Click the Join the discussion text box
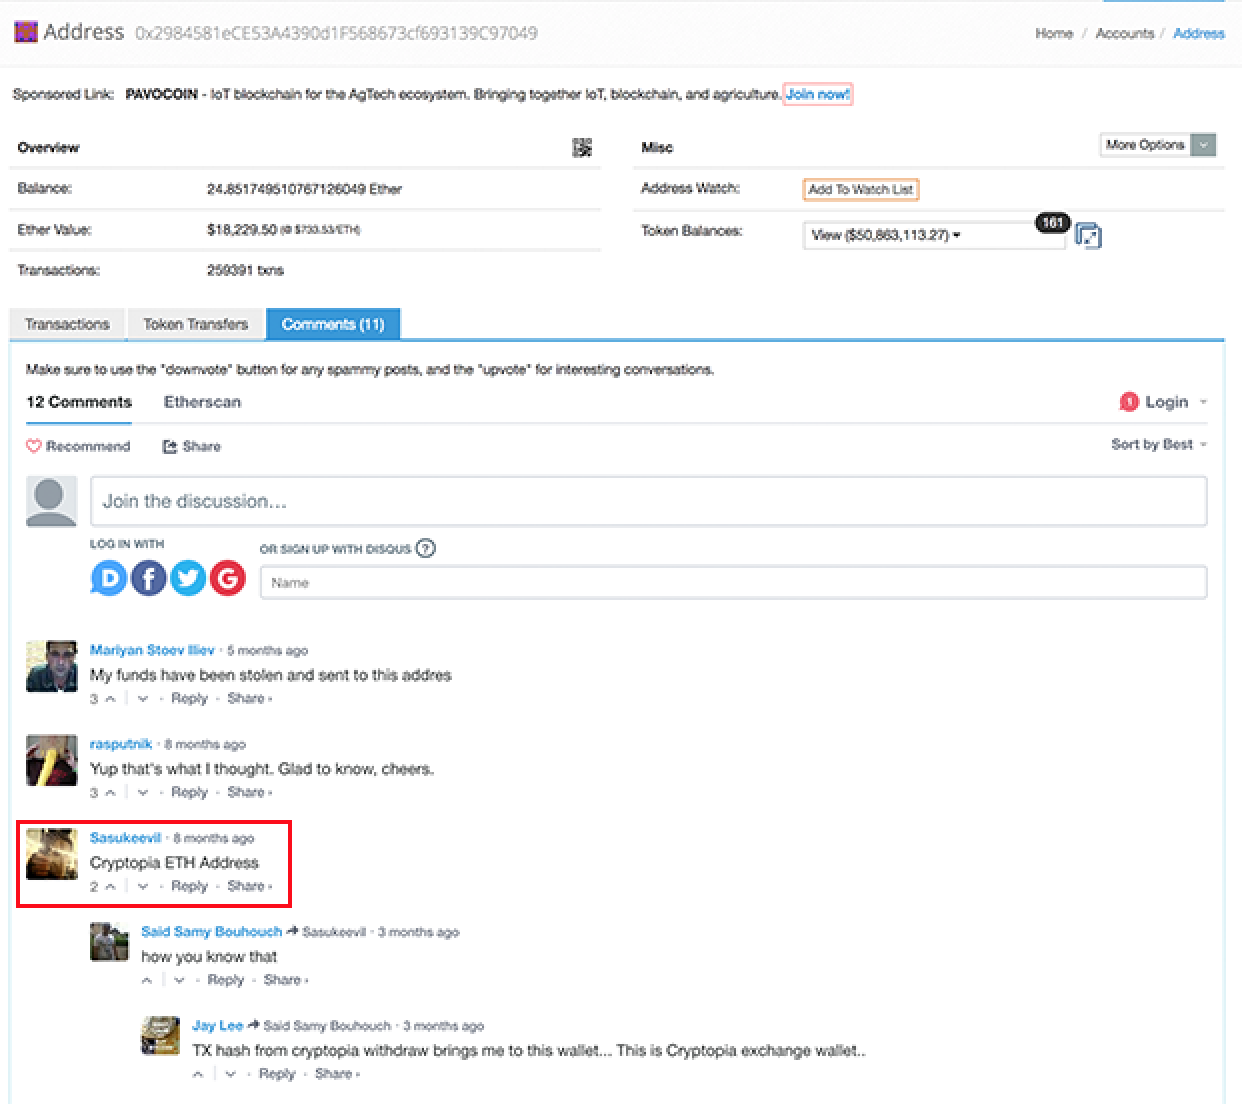This screenshot has height=1104, width=1242. pyautogui.click(x=648, y=501)
